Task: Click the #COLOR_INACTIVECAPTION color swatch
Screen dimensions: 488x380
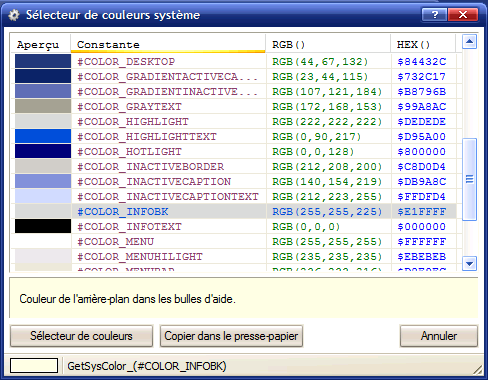Action: click(x=43, y=181)
